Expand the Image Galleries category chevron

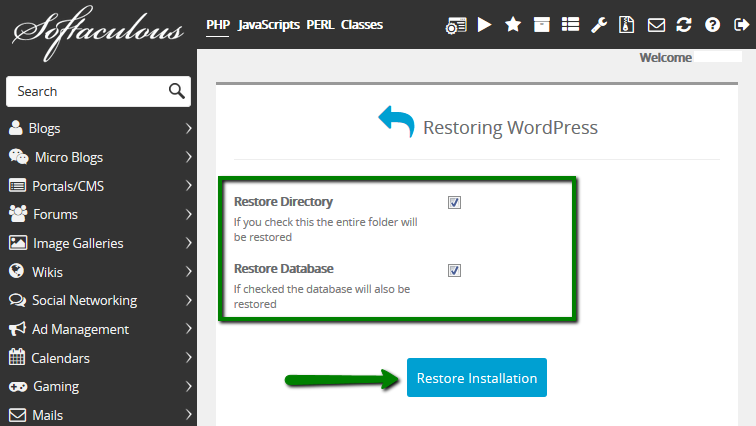click(x=189, y=243)
